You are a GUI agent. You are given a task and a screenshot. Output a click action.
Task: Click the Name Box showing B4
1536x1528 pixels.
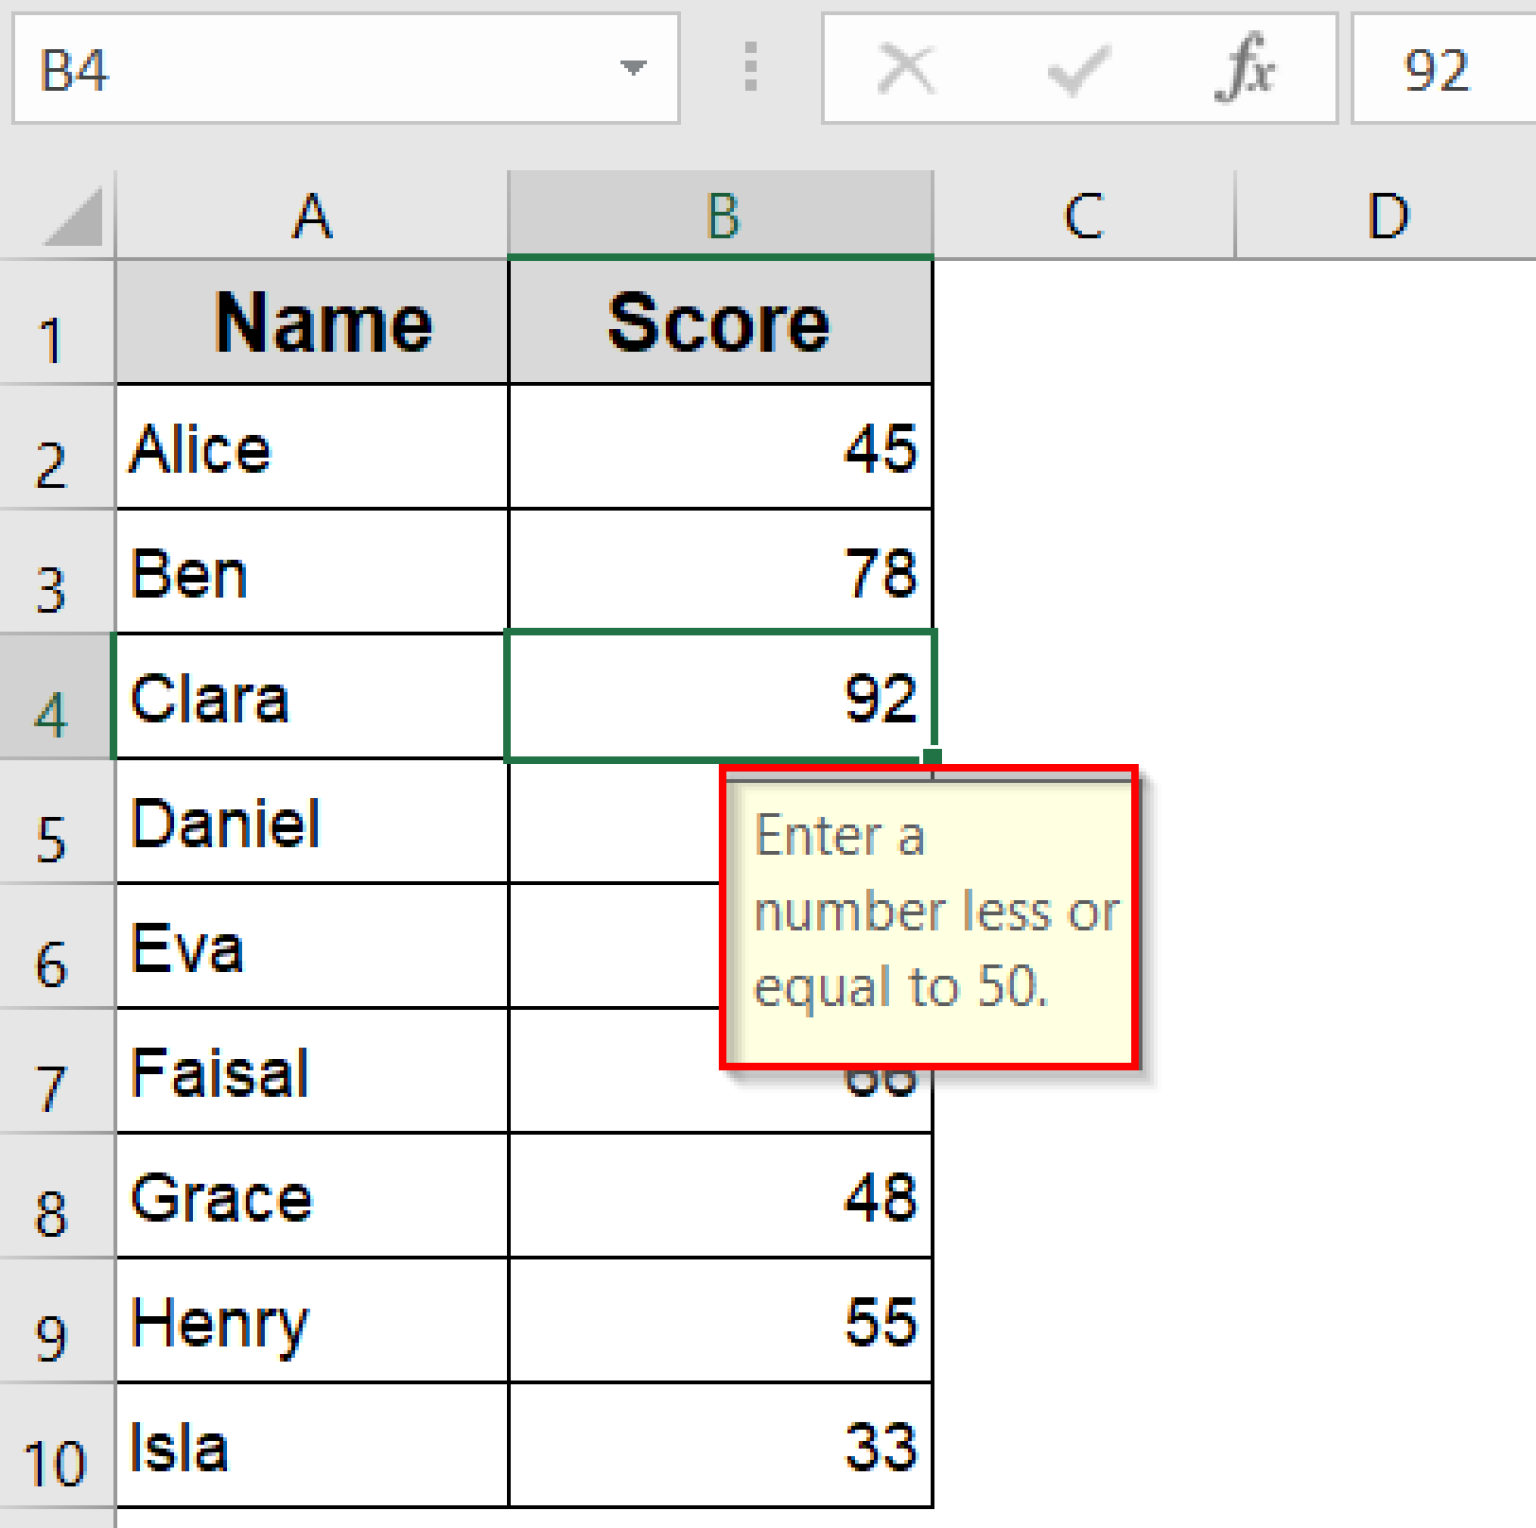pos(300,68)
